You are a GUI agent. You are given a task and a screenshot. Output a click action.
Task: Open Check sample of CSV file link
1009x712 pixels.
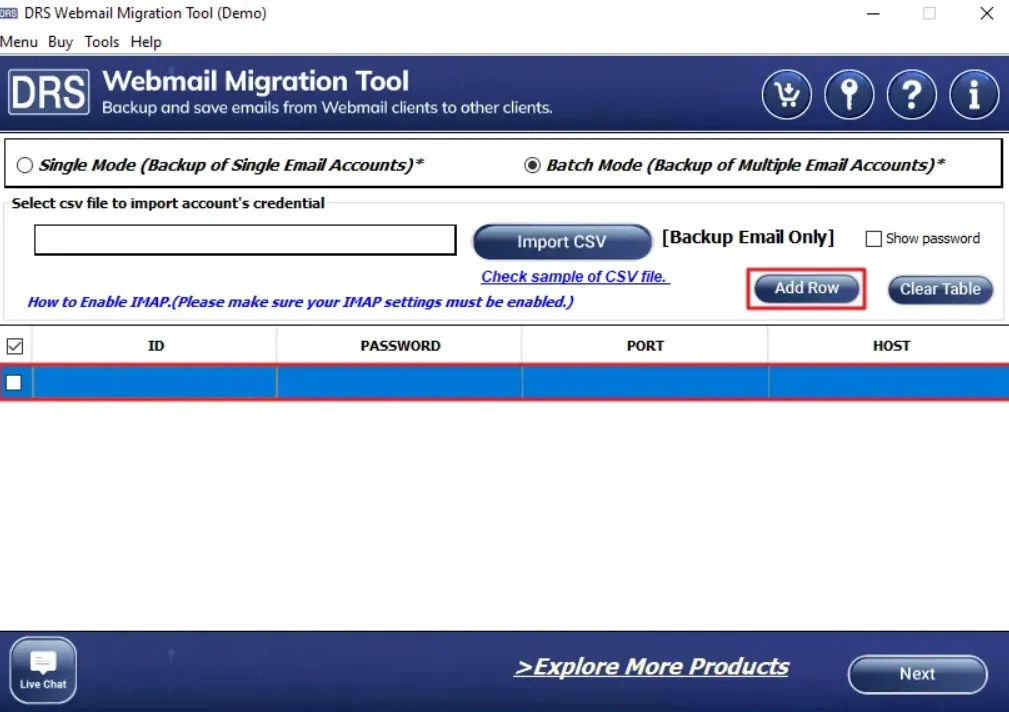(x=575, y=277)
